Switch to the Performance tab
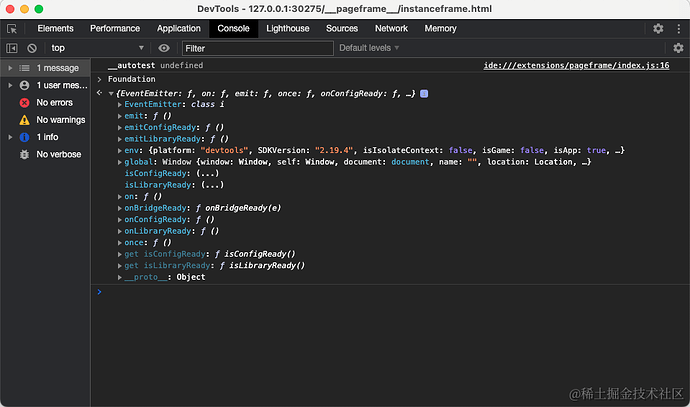The width and height of the screenshot is (690, 407). 115,29
